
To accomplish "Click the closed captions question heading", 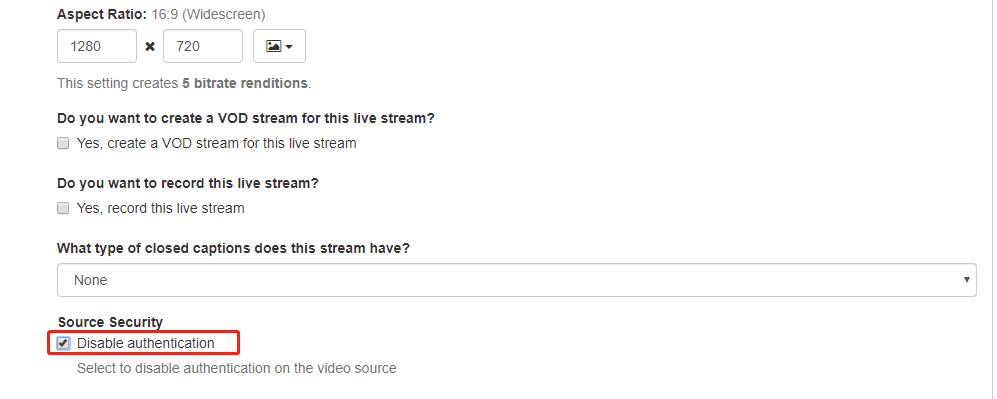I will (233, 248).
